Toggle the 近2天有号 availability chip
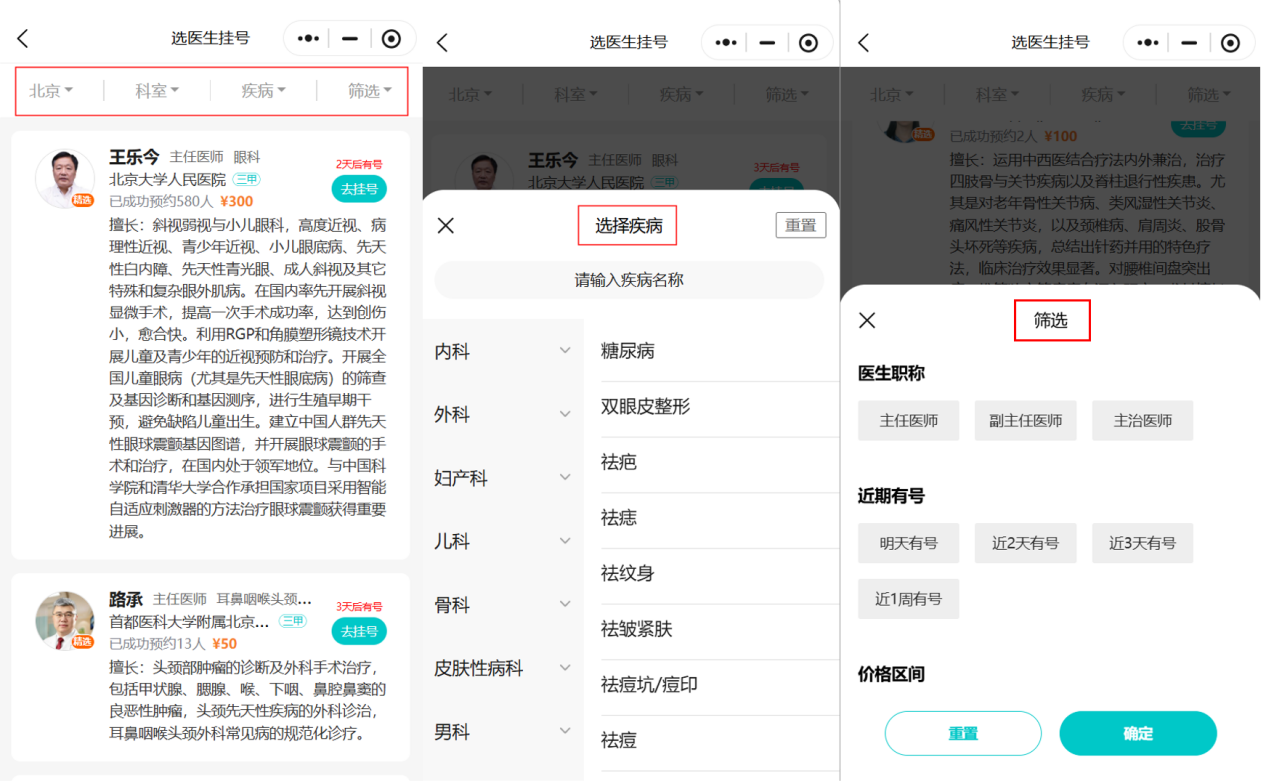 (x=1025, y=543)
